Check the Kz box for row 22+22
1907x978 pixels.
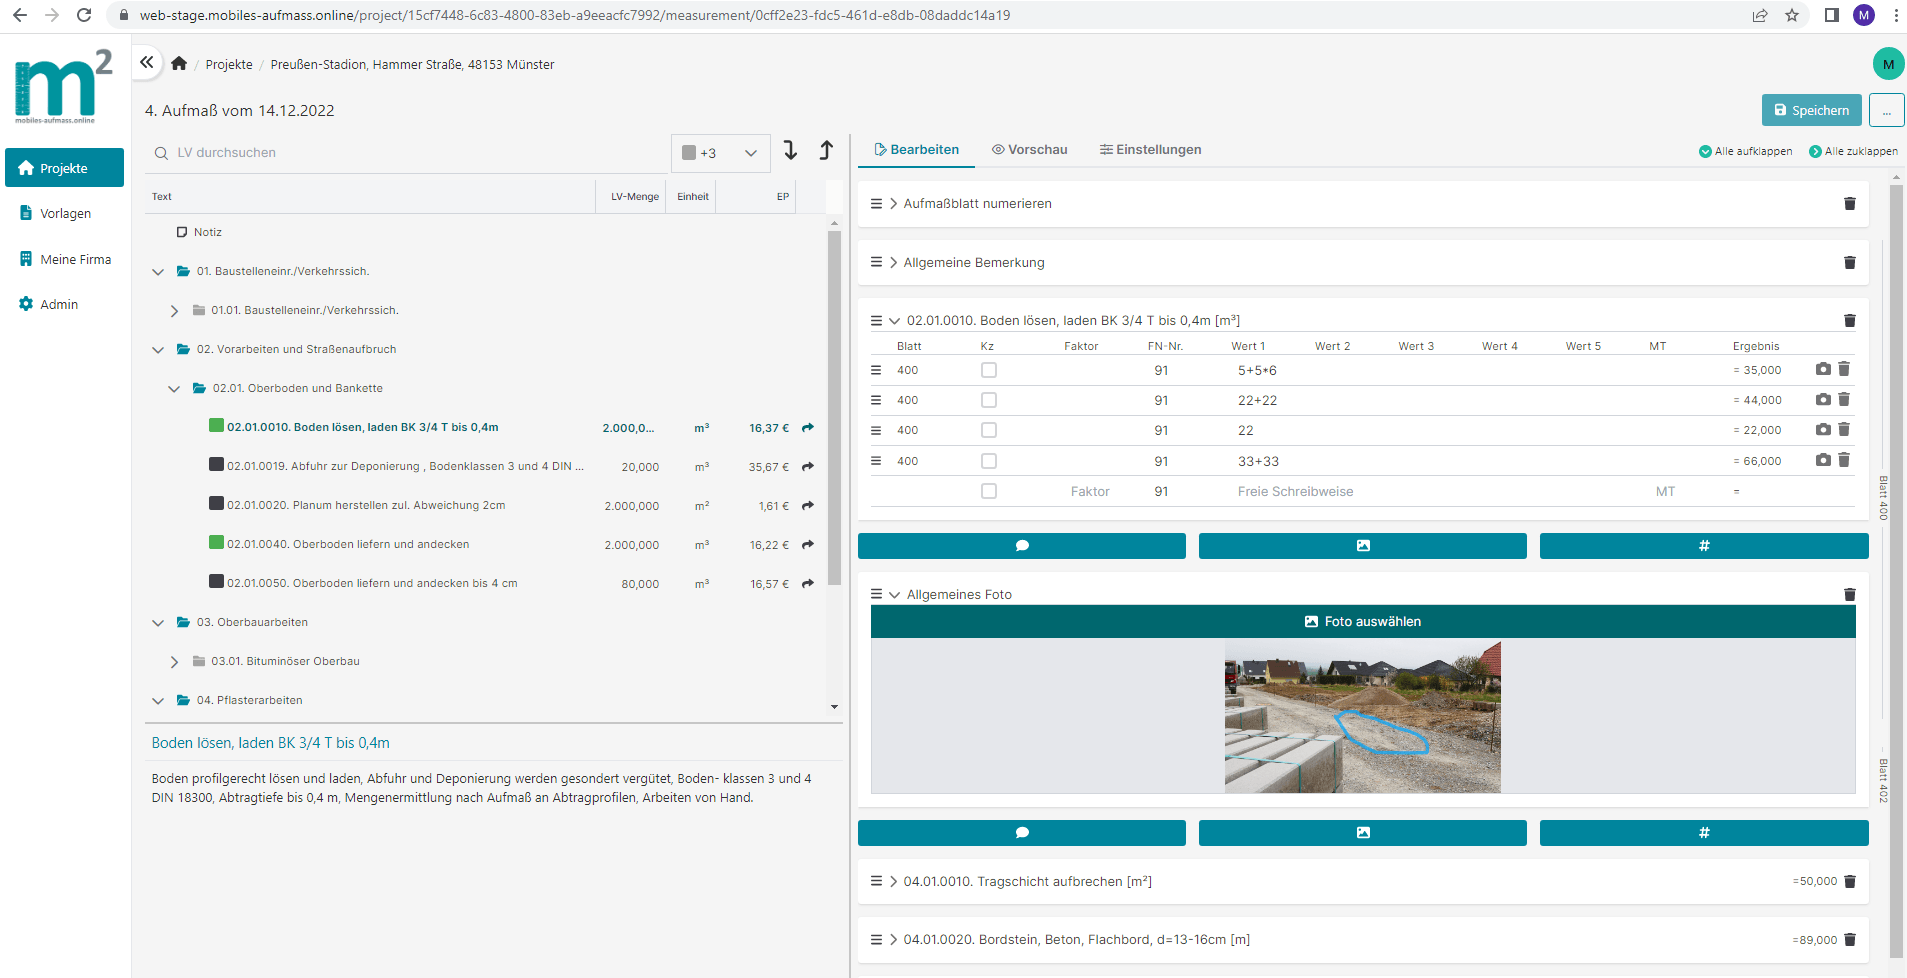click(989, 400)
